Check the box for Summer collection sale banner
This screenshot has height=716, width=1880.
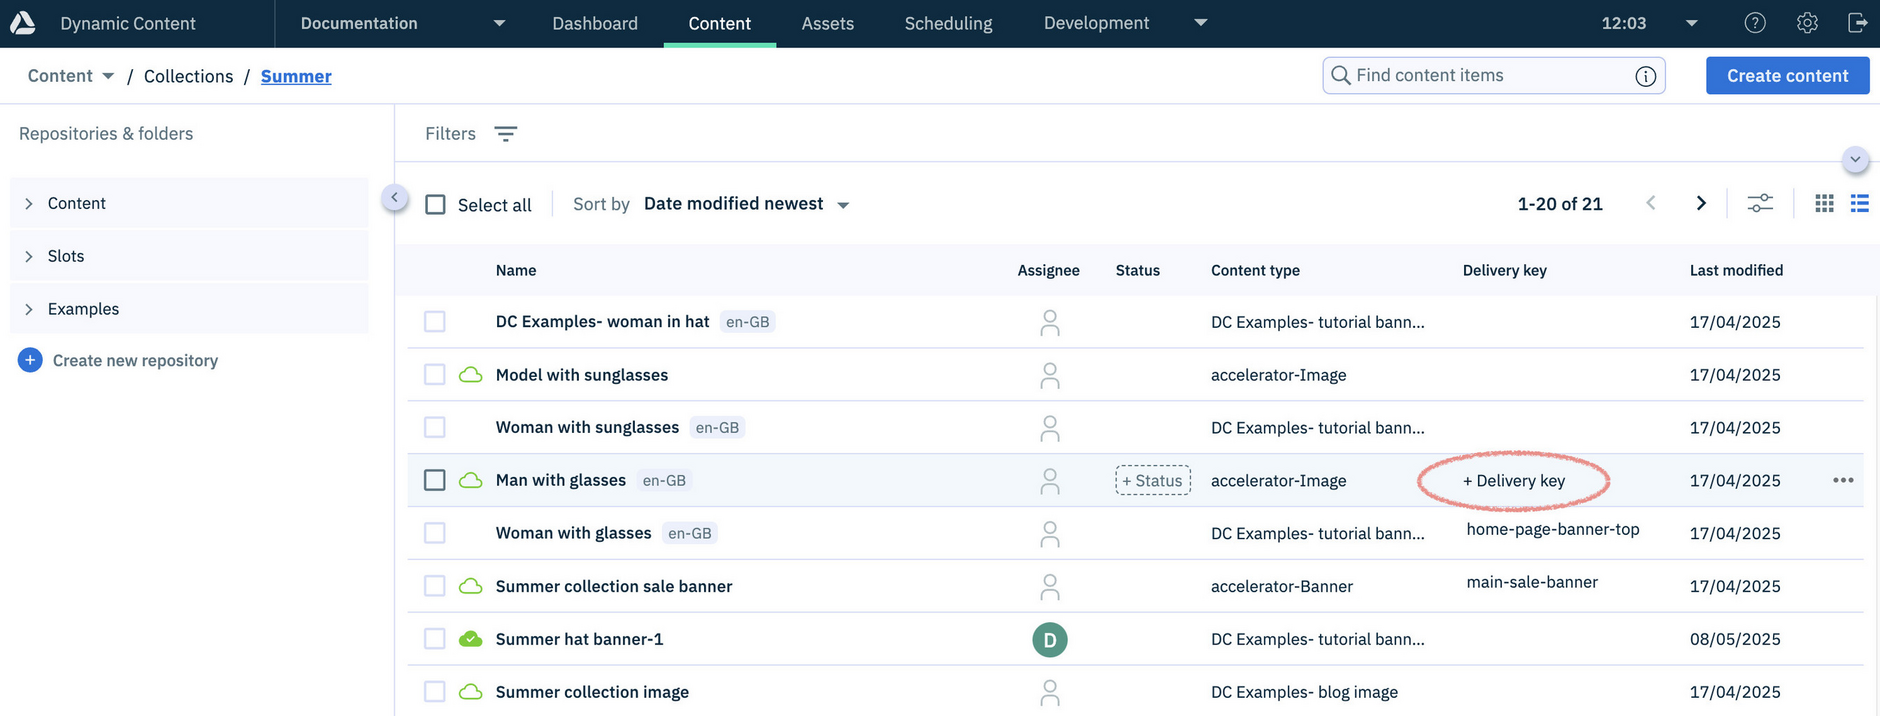(x=435, y=586)
